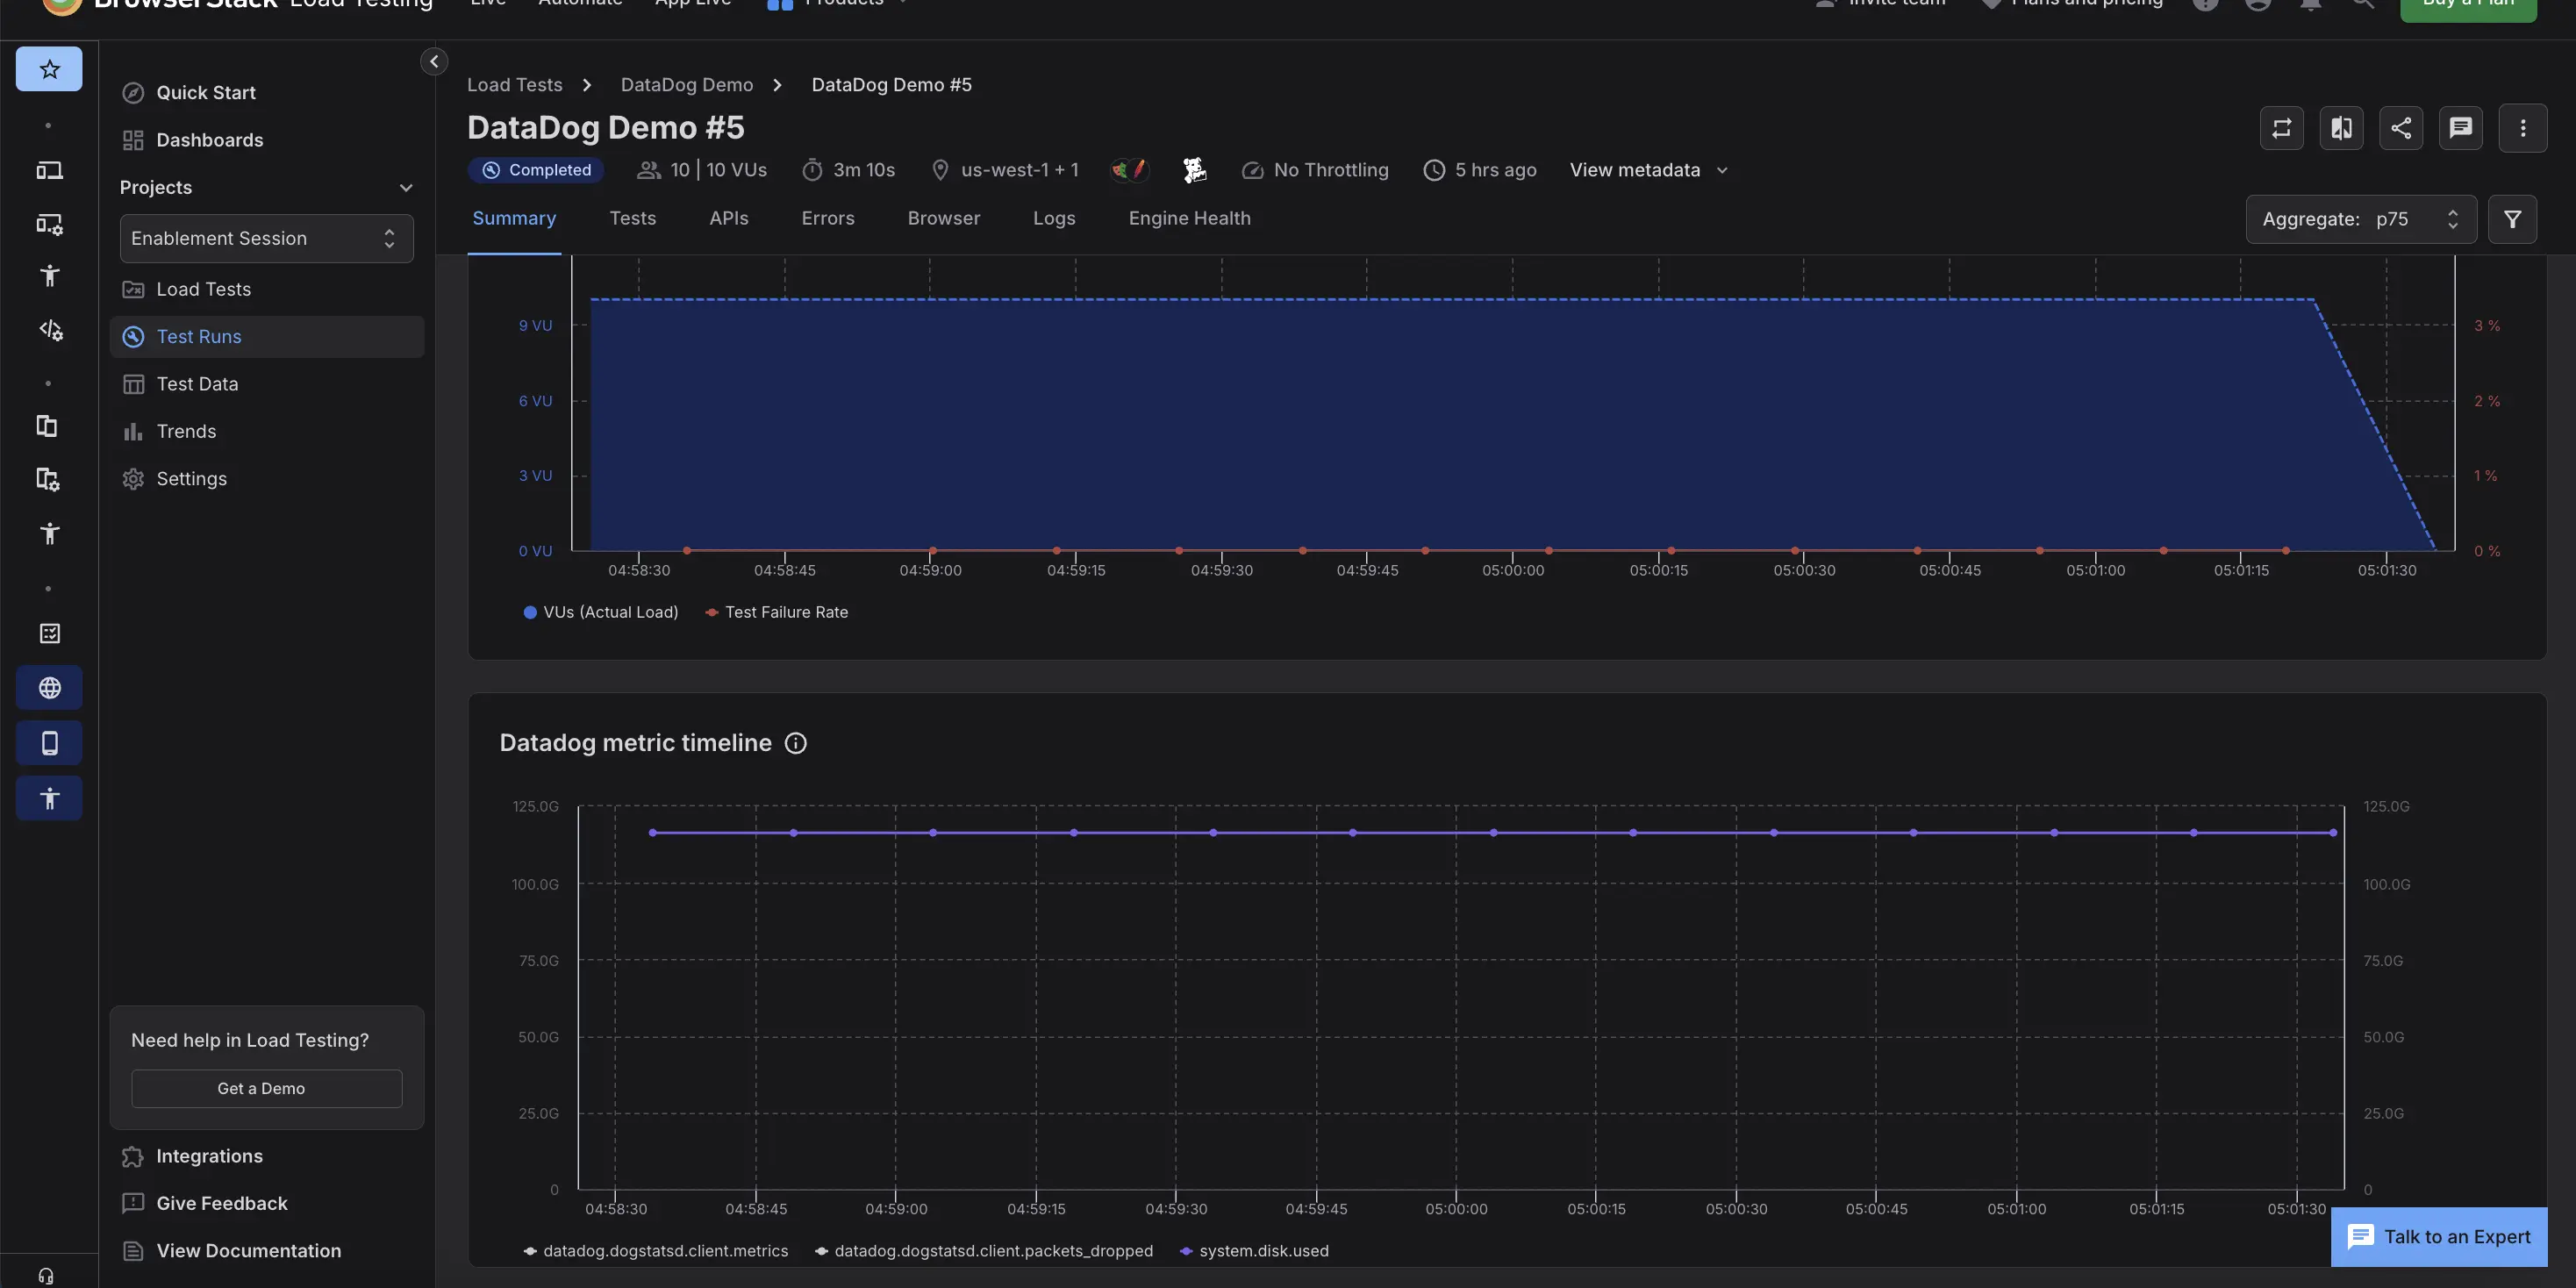This screenshot has height=1288, width=2576.
Task: Toggle VUs (Actual Load) legend series
Action: (600, 612)
